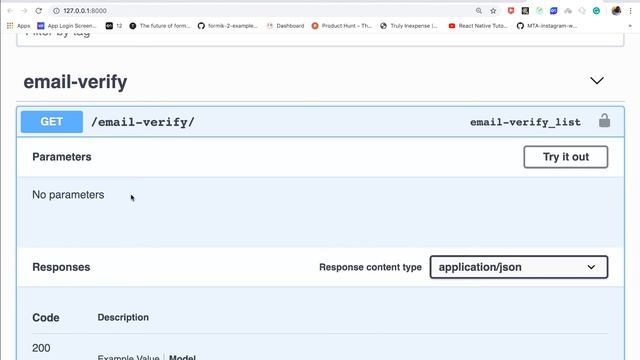Click the Responses heading
This screenshot has width=640, height=360.
[61, 267]
